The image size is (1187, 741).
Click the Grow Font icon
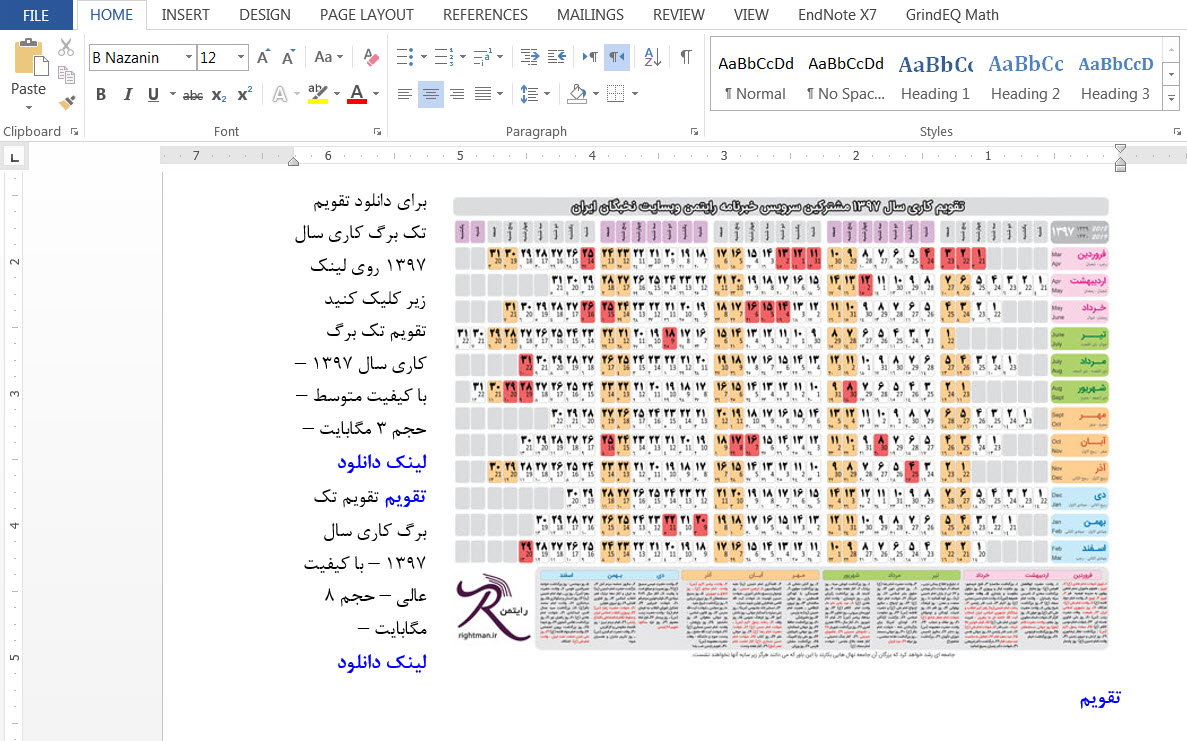pos(263,57)
